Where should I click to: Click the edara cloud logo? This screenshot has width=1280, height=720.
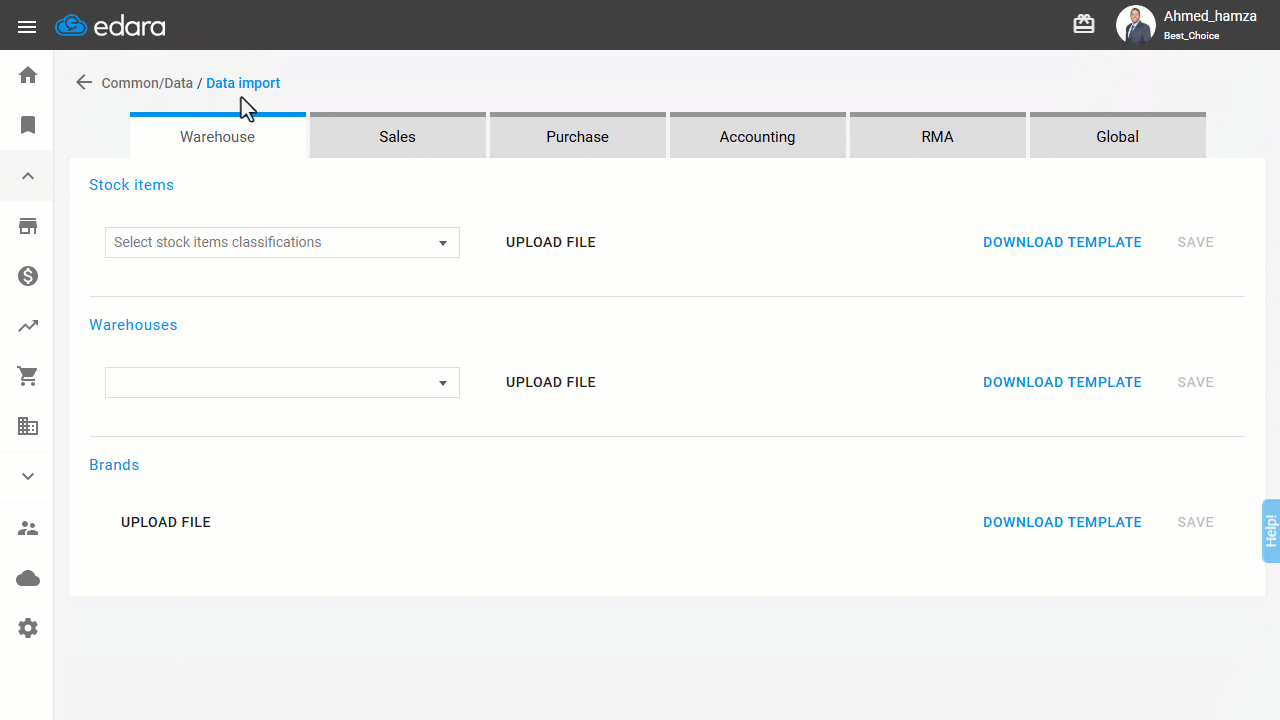click(x=110, y=26)
